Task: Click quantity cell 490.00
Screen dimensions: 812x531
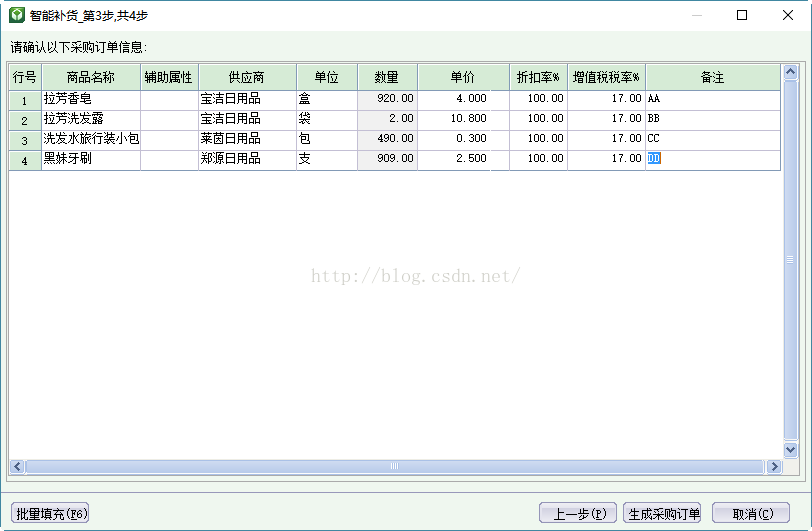Action: point(387,140)
